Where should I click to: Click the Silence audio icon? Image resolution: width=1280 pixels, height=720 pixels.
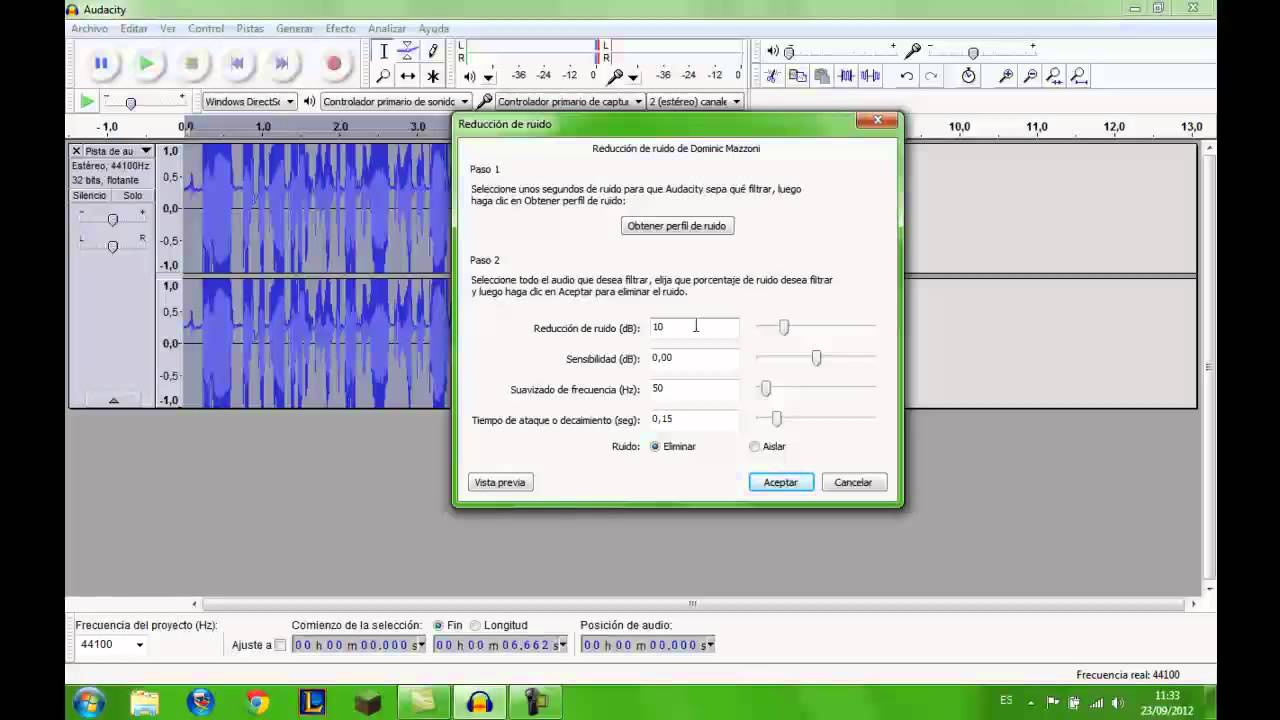[x=871, y=76]
